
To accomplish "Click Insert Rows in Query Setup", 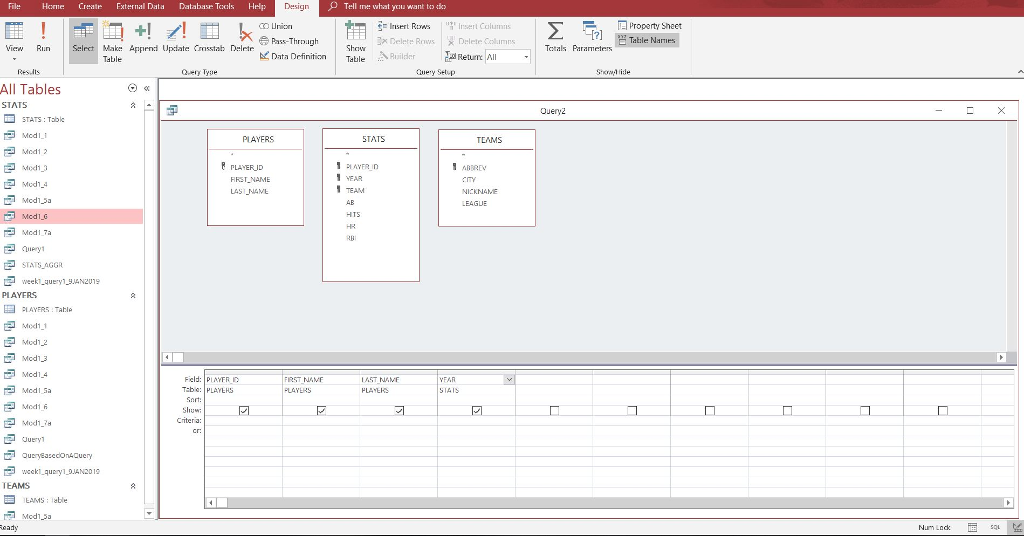I will coord(404,26).
